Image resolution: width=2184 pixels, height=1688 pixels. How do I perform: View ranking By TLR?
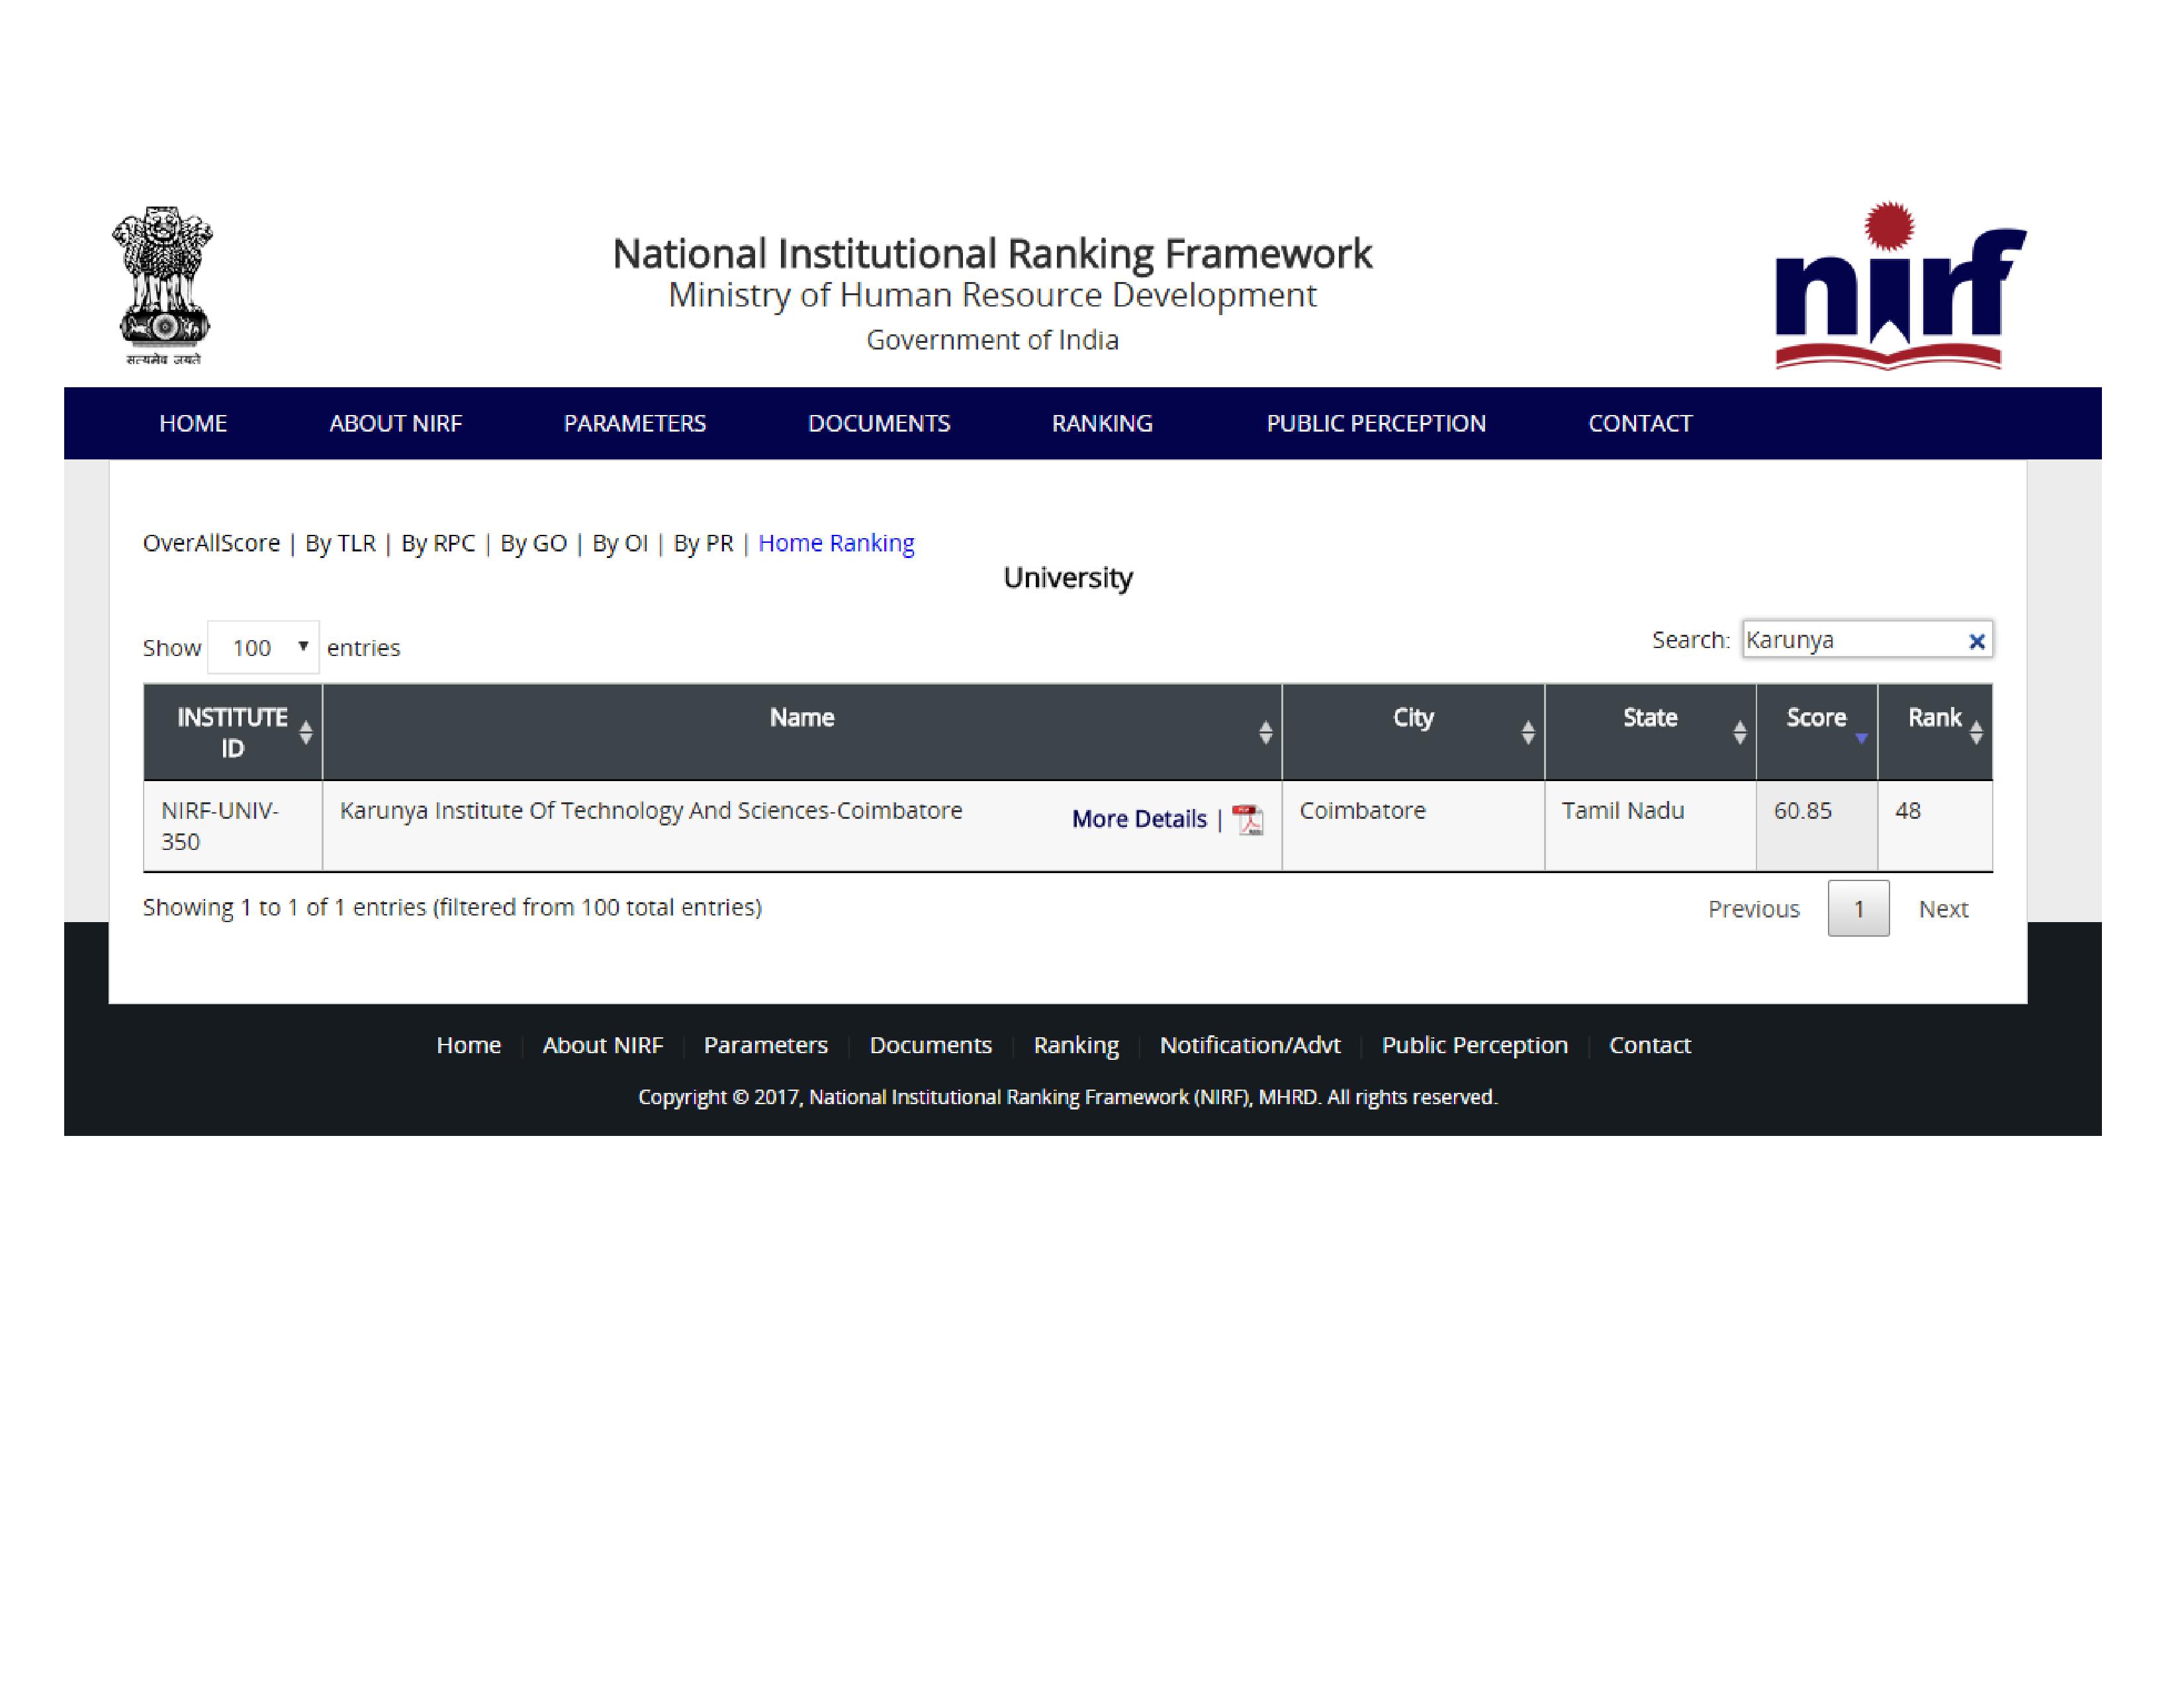340,543
